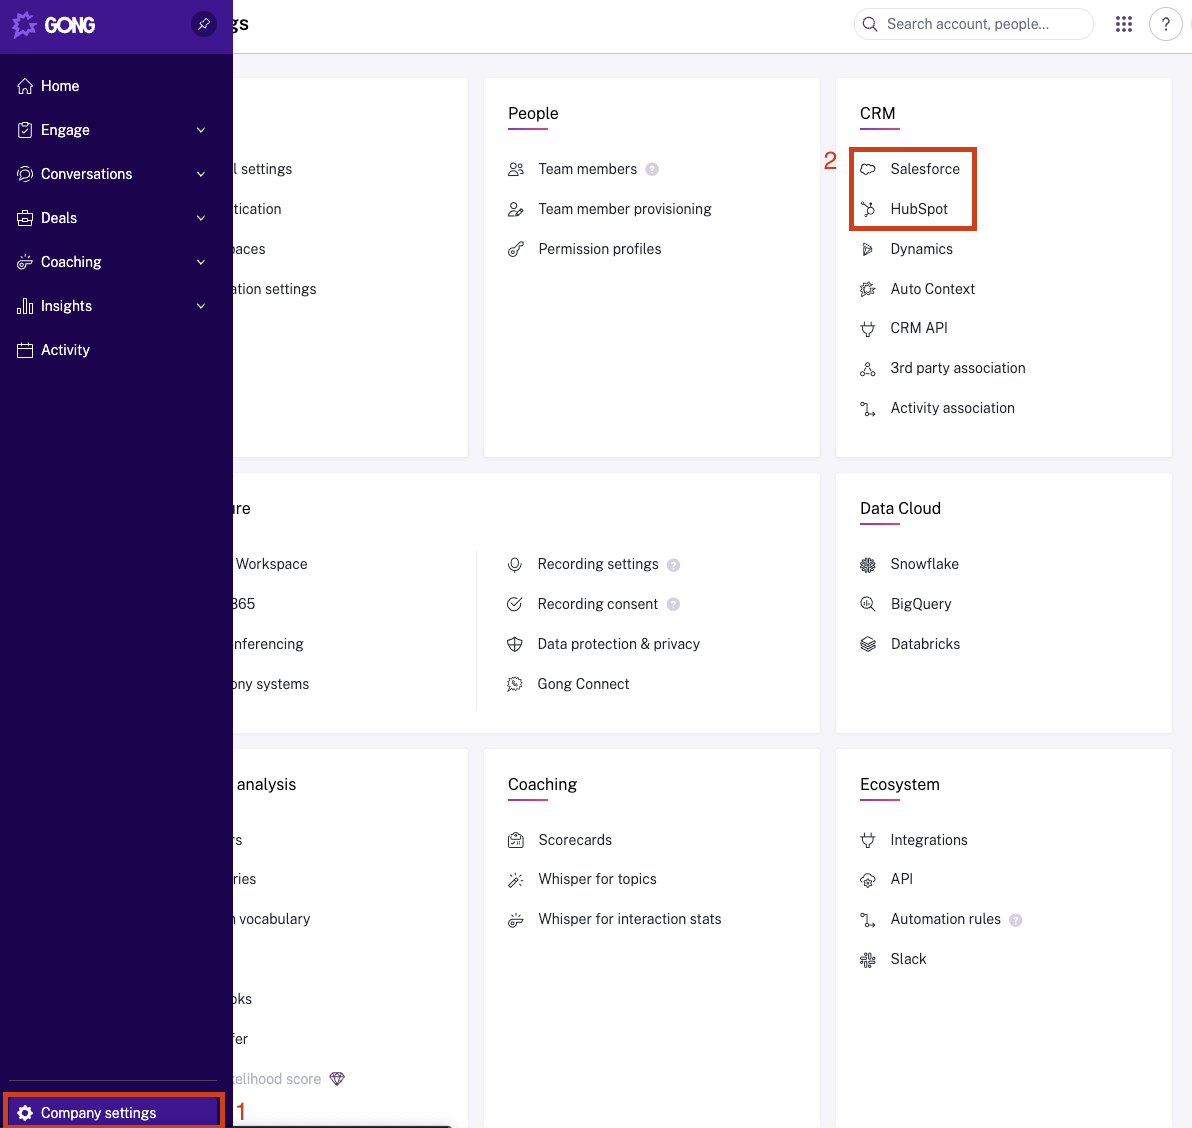This screenshot has width=1192, height=1128.
Task: Click the Salesforce cloud icon
Action: click(x=867, y=169)
